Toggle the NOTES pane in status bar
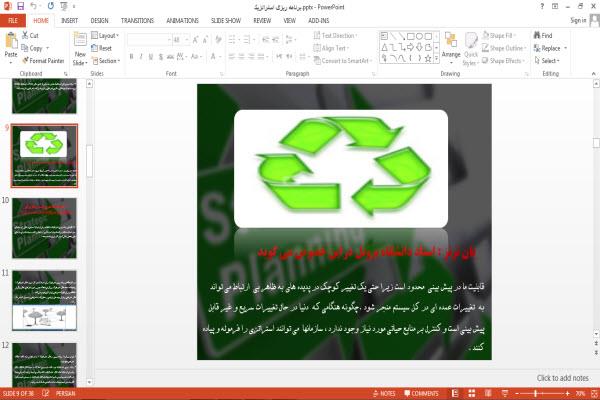 [384, 393]
